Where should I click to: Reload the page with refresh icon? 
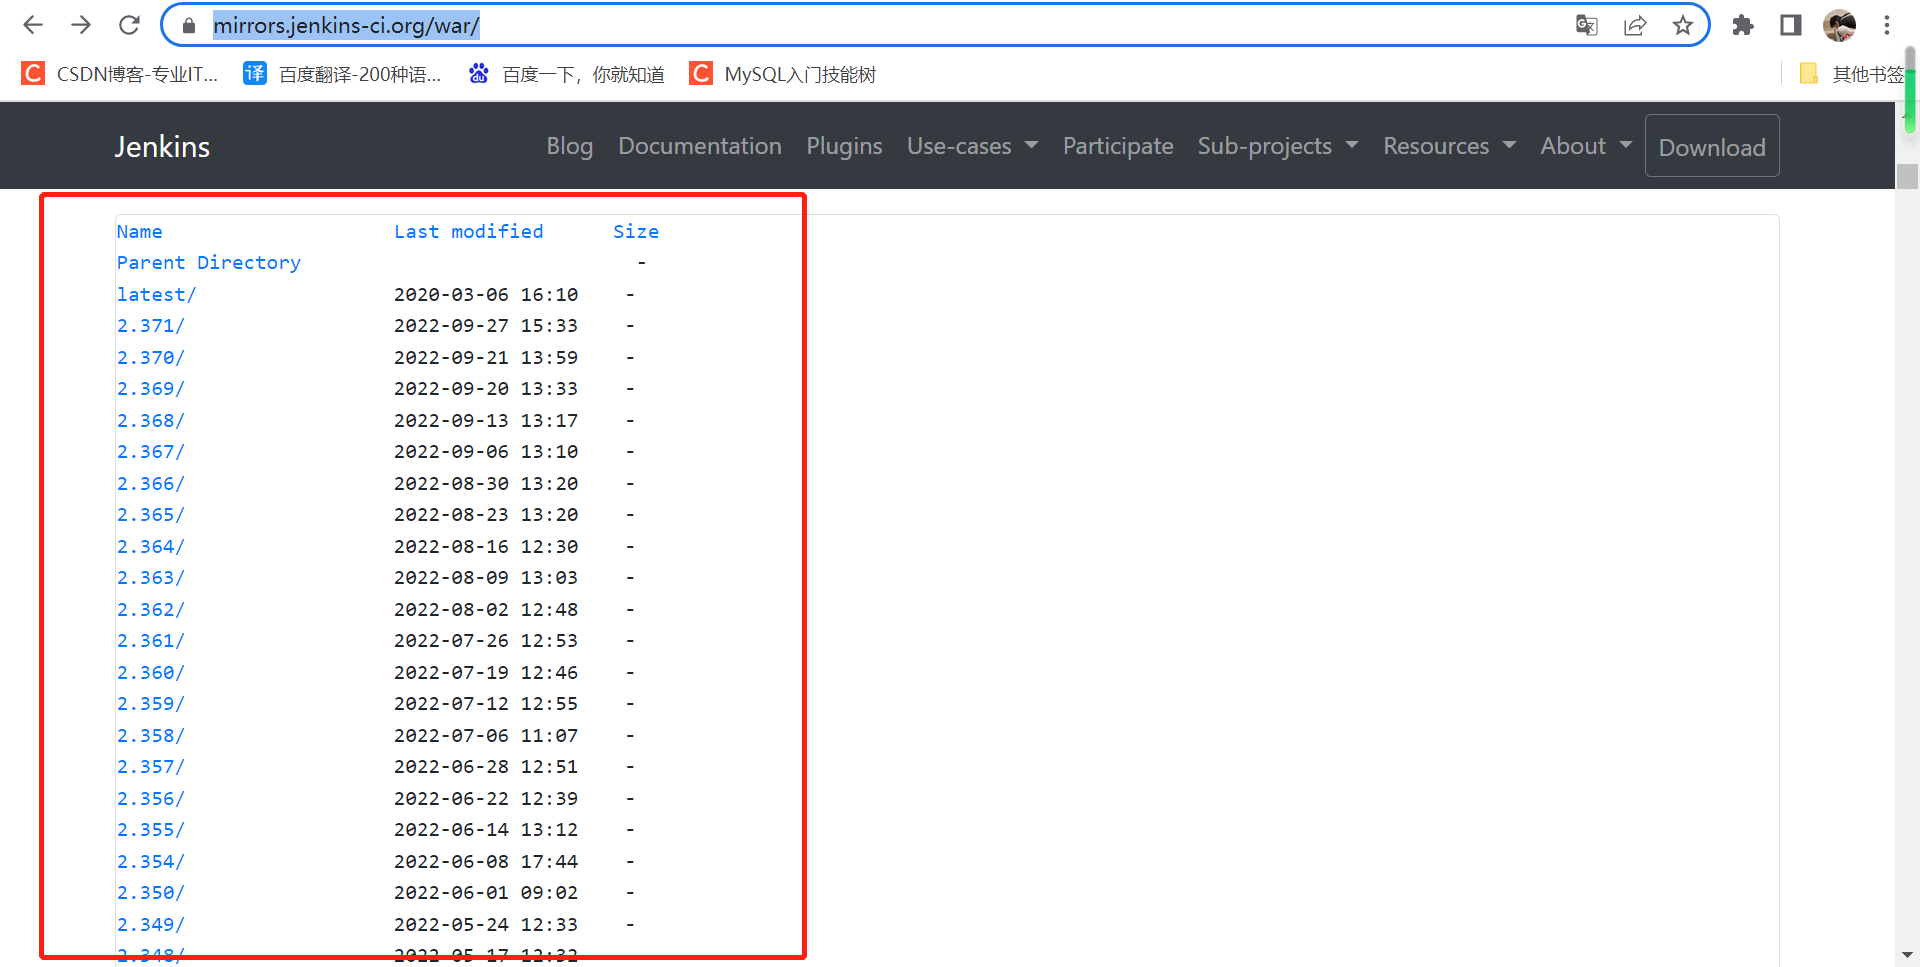click(x=129, y=25)
